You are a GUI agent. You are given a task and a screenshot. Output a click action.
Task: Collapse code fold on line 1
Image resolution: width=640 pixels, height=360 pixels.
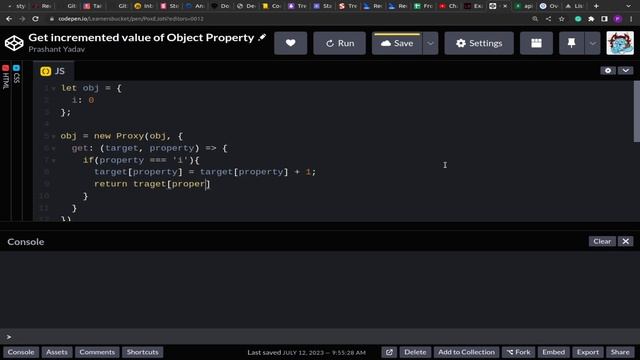pyautogui.click(x=53, y=89)
